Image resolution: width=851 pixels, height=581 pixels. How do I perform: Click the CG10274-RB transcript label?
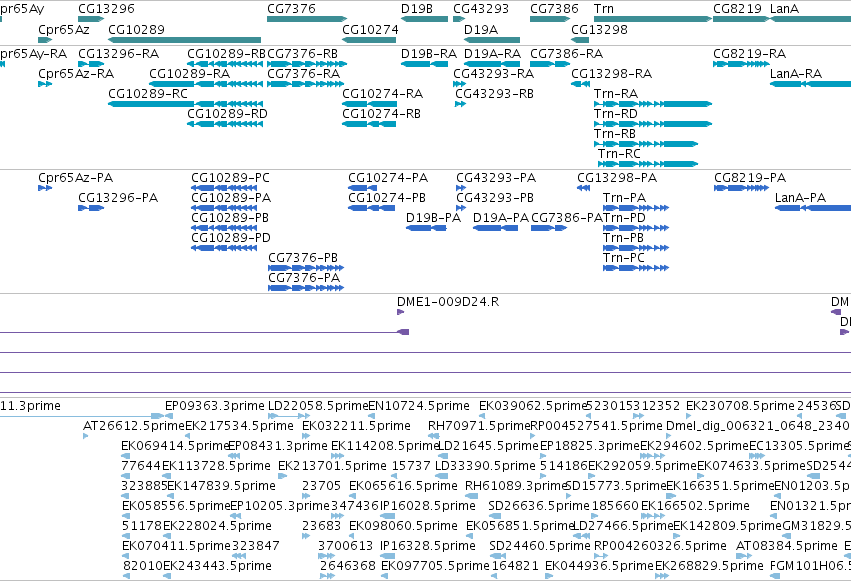pyautogui.click(x=381, y=114)
